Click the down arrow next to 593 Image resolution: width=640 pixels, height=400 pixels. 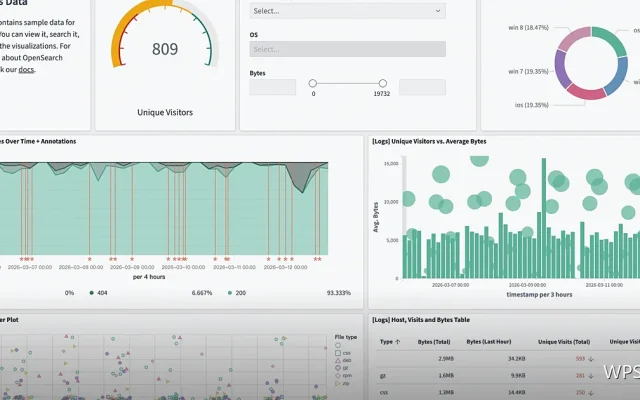click(x=591, y=359)
